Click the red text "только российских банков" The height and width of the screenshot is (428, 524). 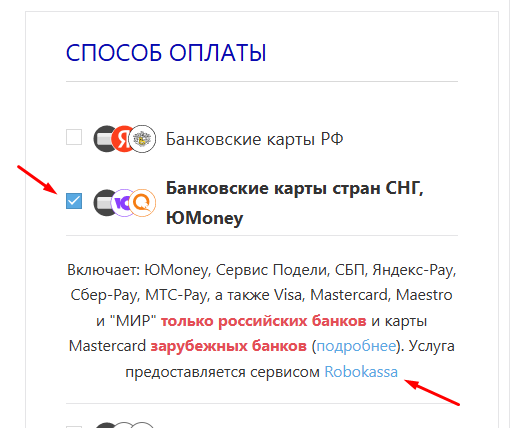[x=264, y=321]
